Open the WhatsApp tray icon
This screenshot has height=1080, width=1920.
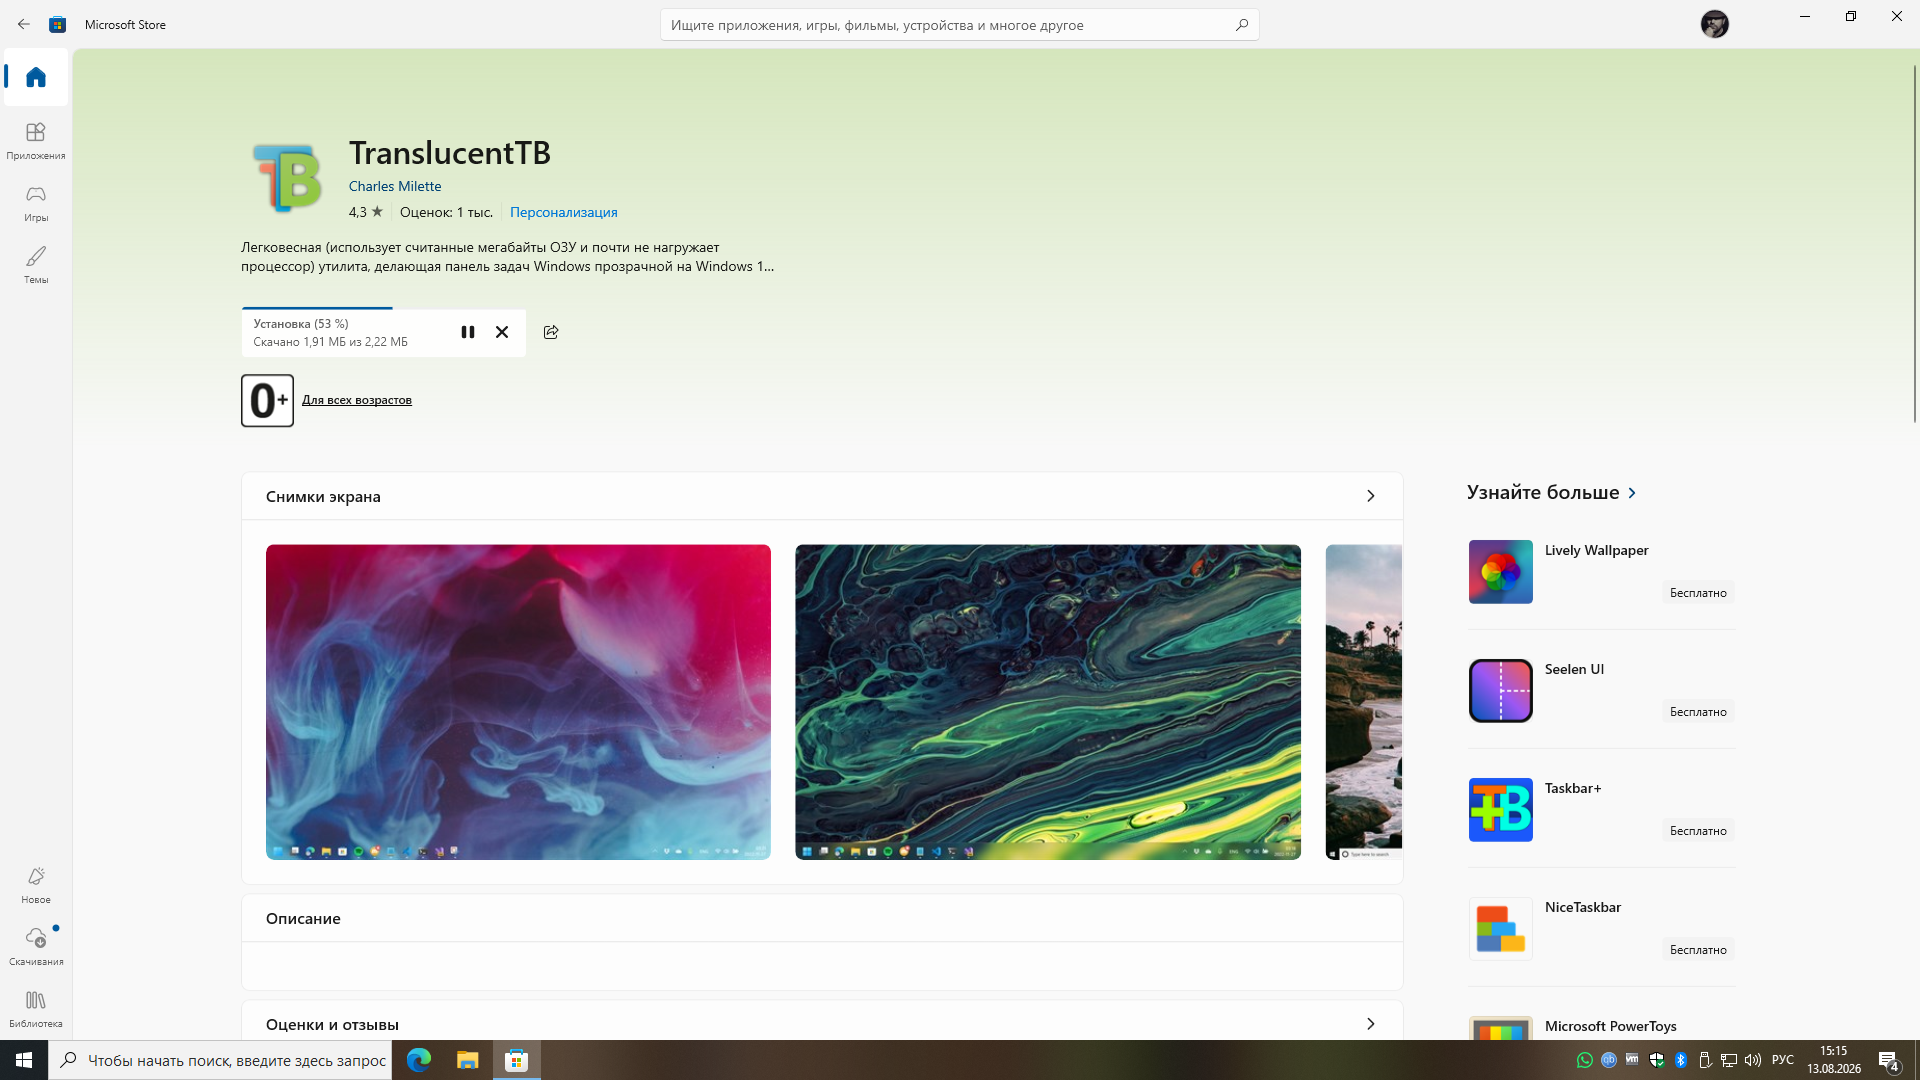tap(1584, 1060)
